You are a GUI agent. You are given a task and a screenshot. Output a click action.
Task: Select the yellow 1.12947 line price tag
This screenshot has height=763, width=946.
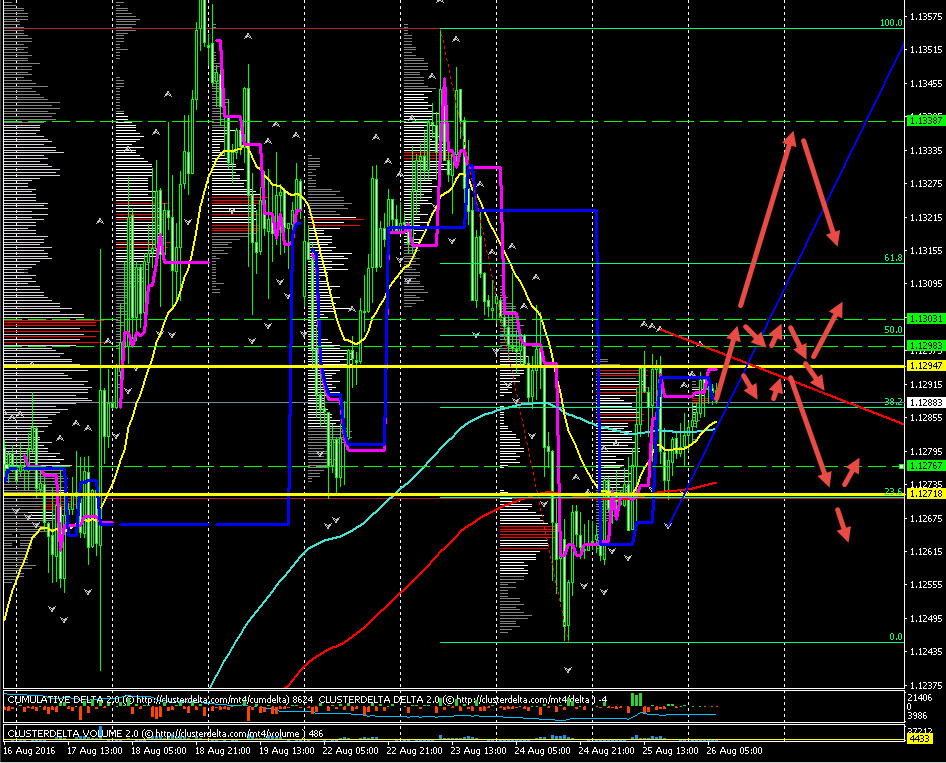coord(925,366)
